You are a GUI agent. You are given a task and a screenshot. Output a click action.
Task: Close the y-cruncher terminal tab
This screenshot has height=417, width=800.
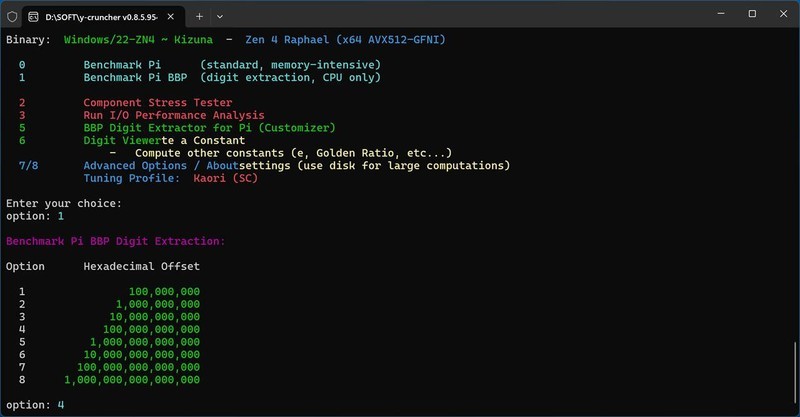tap(170, 17)
